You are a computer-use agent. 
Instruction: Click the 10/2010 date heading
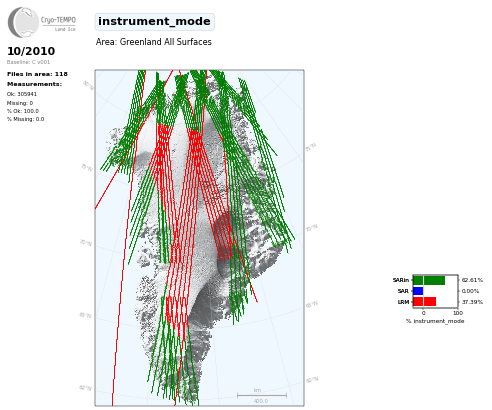(x=31, y=51)
